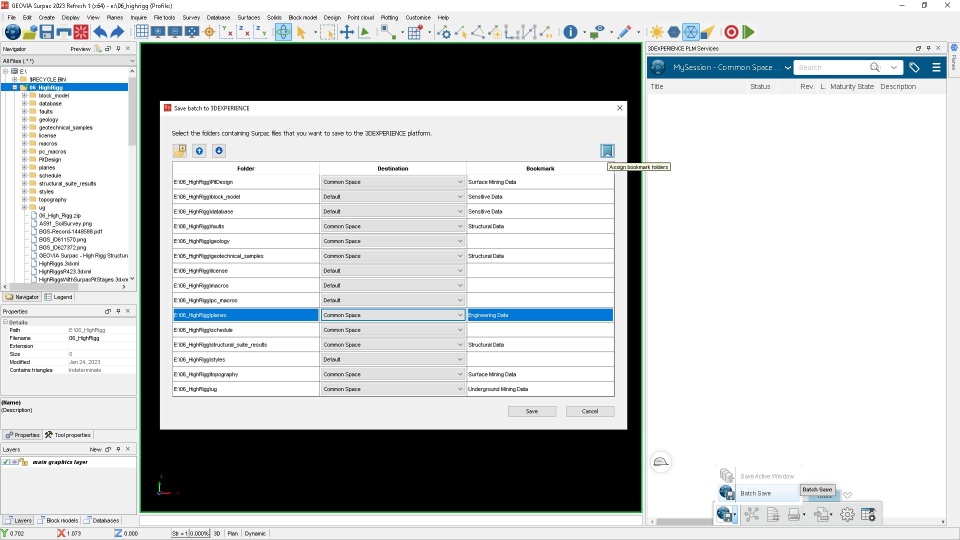
Task: Select HighRiggs.3dxml file in Navigator
Action: click(58, 263)
